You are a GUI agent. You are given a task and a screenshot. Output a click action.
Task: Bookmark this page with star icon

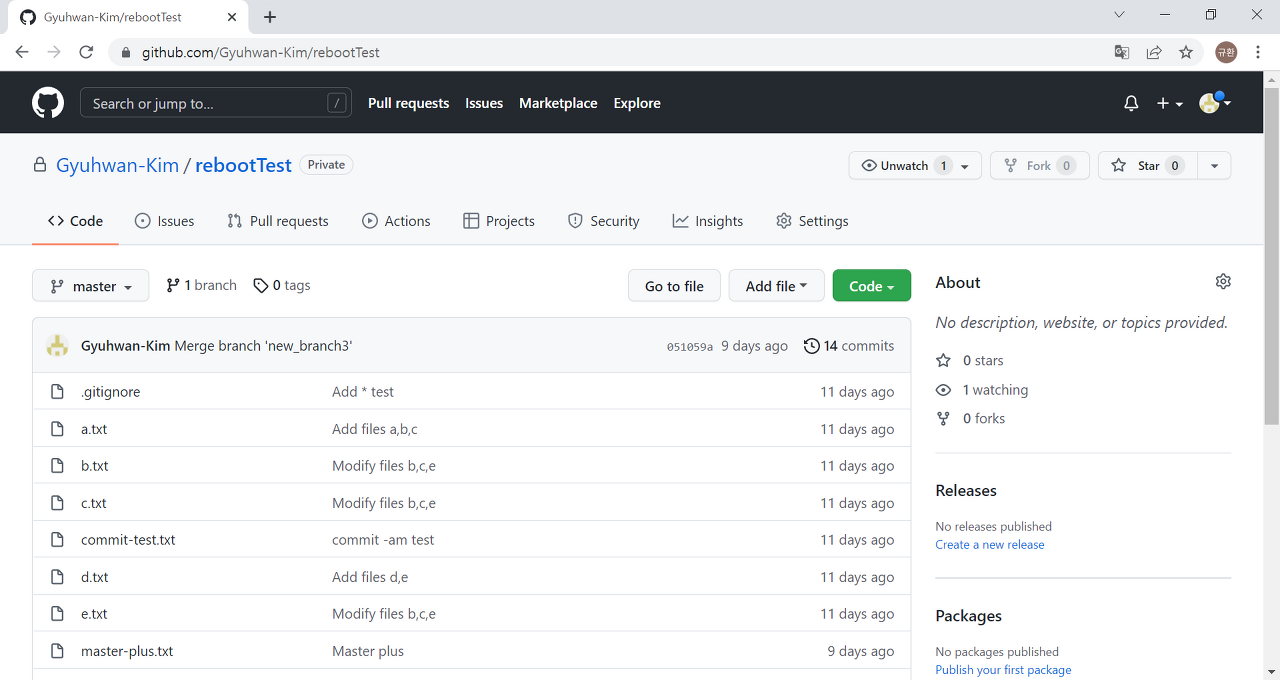(x=1186, y=52)
